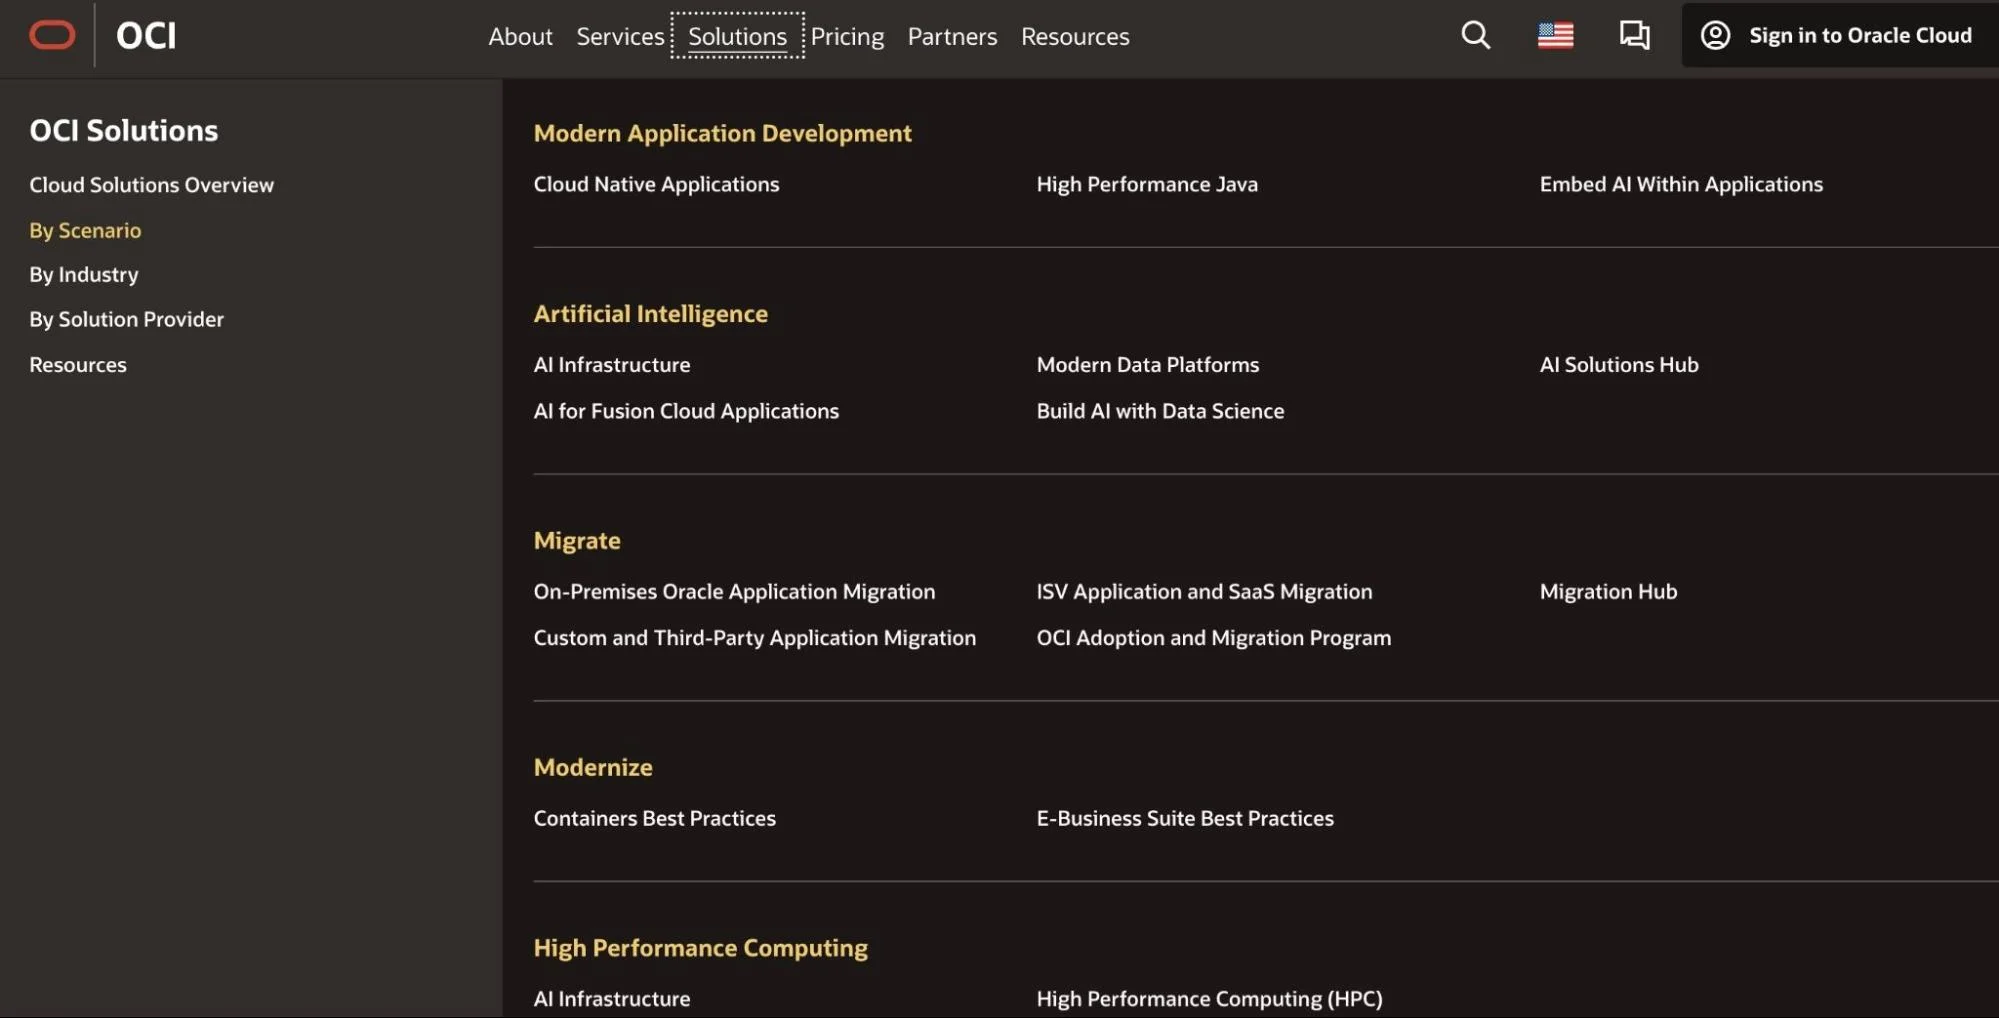
Task: Click the OCI home text
Action: pyautogui.click(x=146, y=35)
